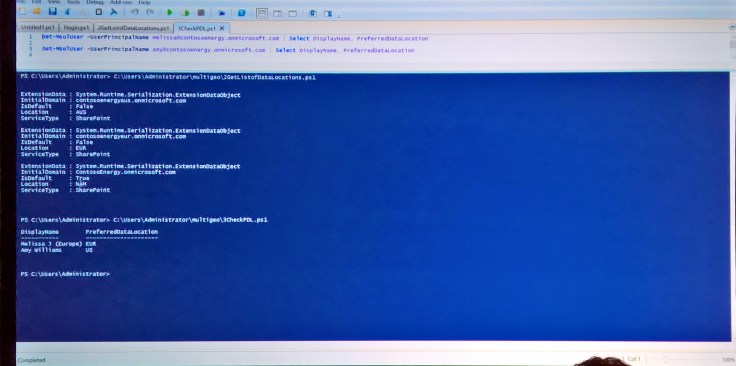Click the 3CheckPDL.ps1 console command line
The image size is (736, 366).
[x=144, y=220]
